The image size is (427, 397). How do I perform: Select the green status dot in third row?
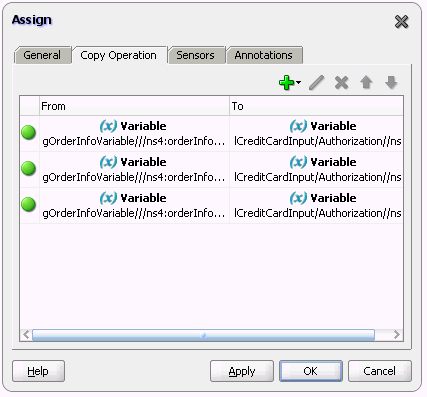tap(28, 204)
